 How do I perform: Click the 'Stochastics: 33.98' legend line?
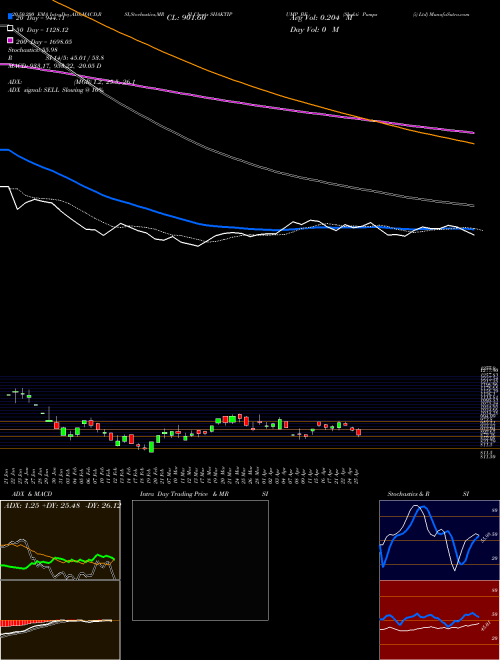(x=33, y=50)
